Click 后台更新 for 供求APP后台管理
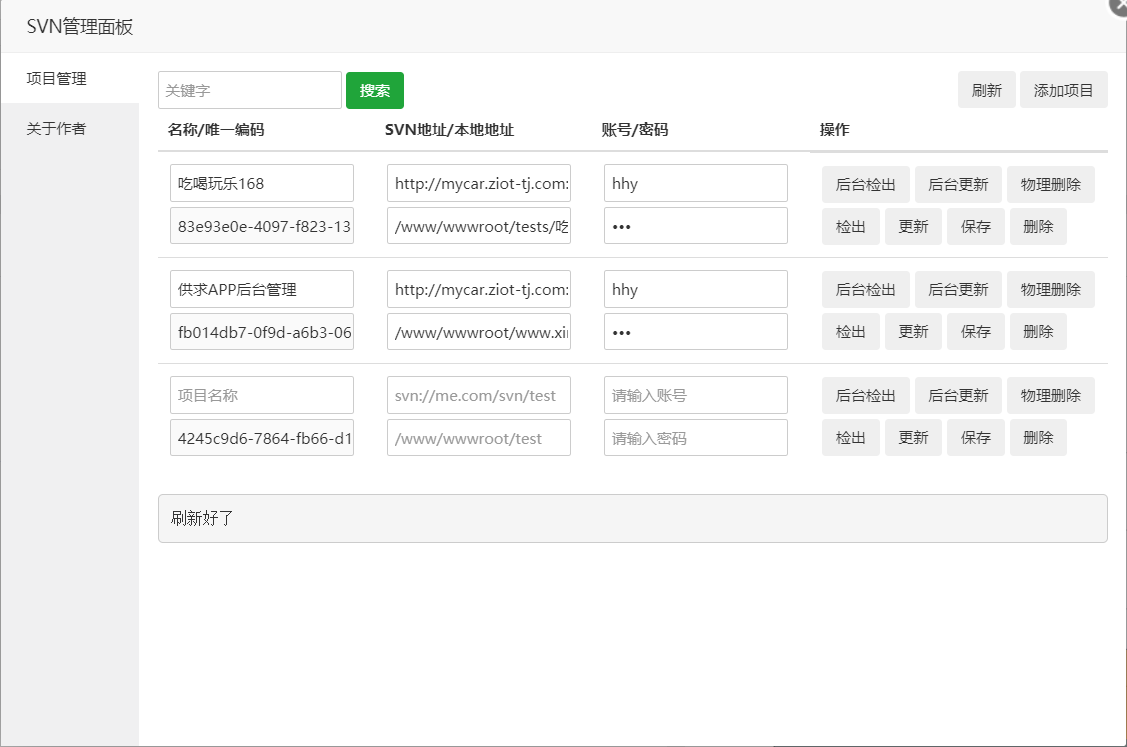Image resolution: width=1127 pixels, height=747 pixels. (x=958, y=290)
